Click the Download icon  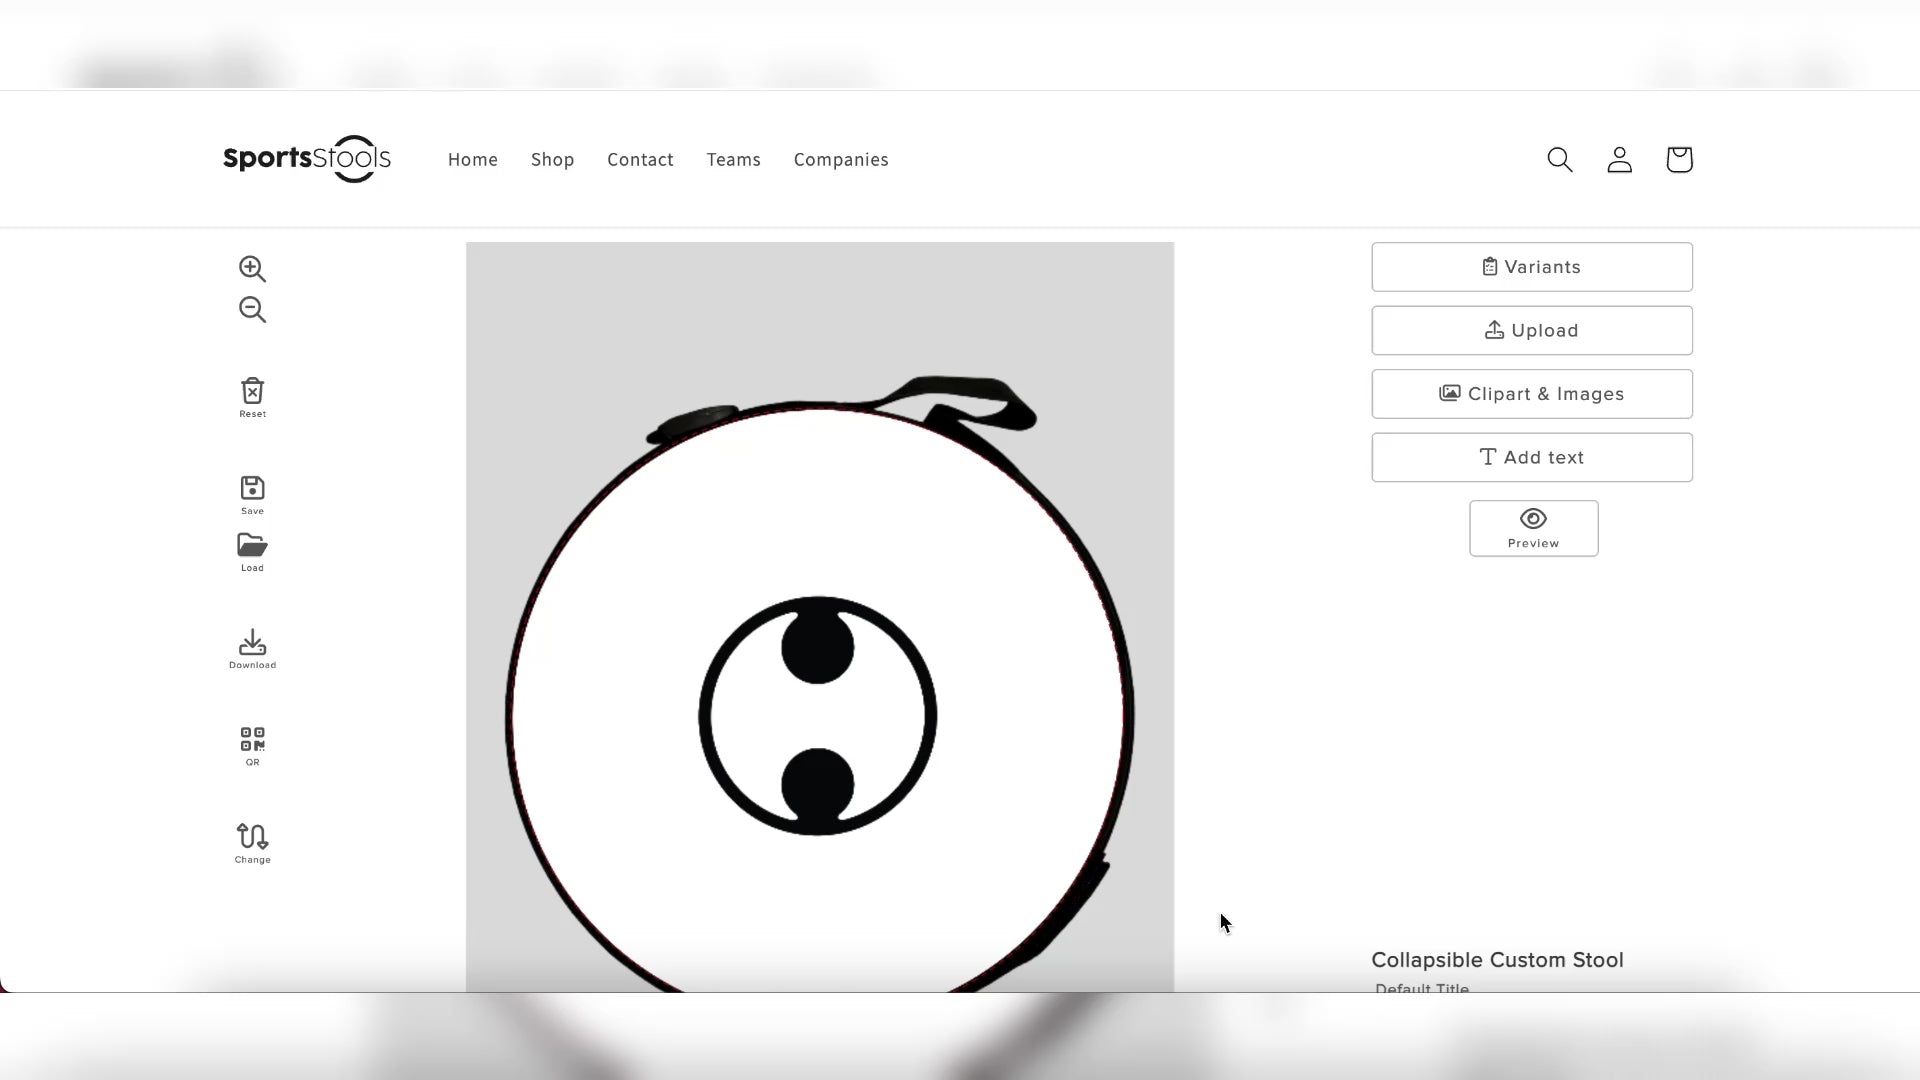coord(252,648)
